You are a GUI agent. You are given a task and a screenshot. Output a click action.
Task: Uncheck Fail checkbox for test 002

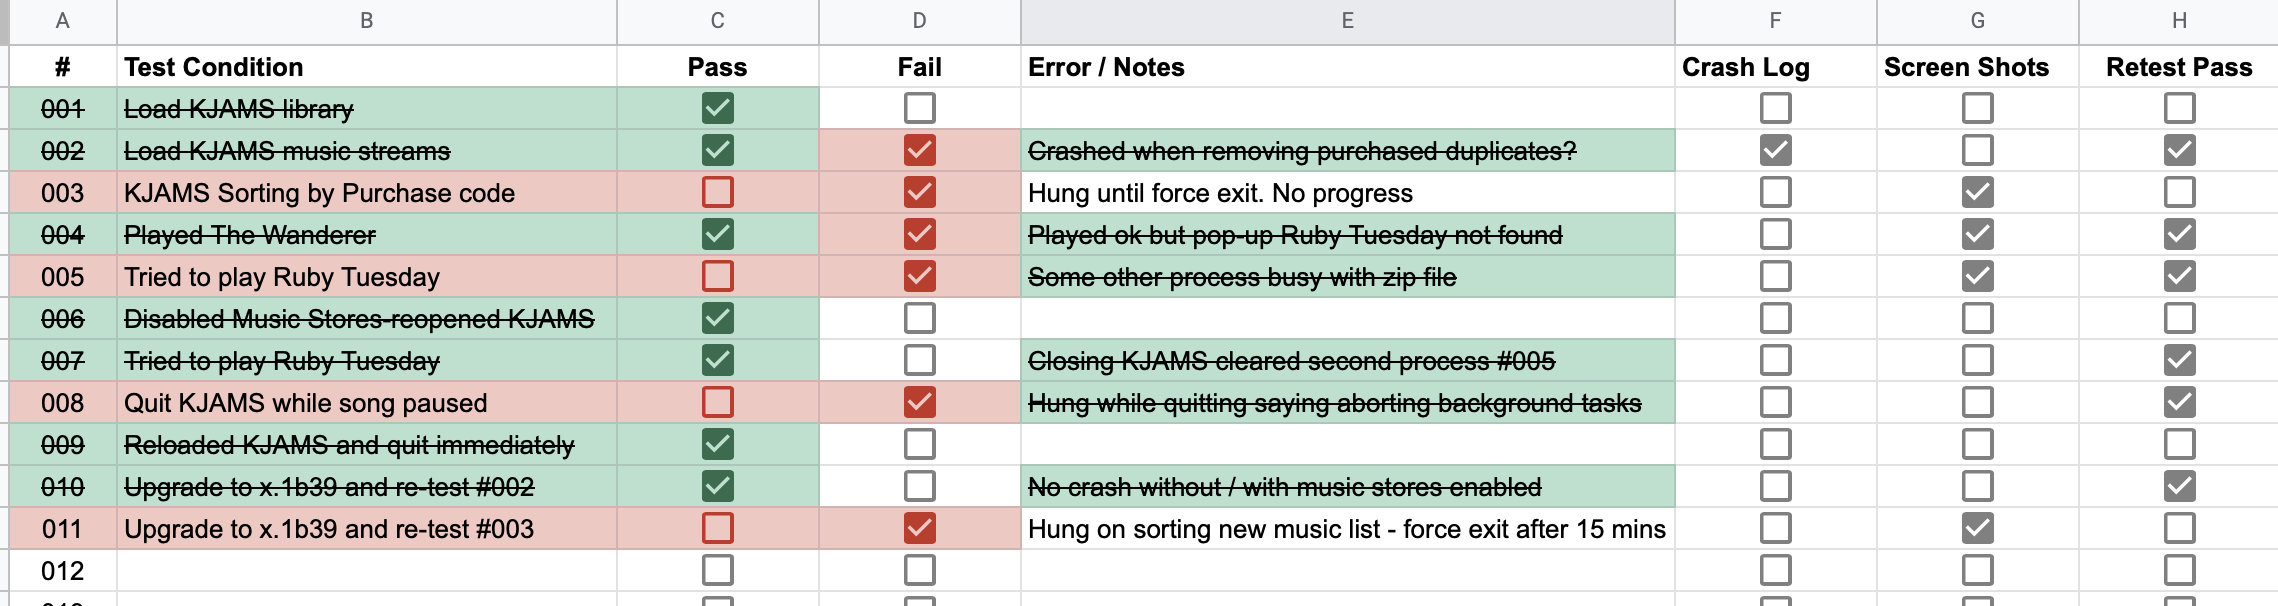tap(919, 150)
